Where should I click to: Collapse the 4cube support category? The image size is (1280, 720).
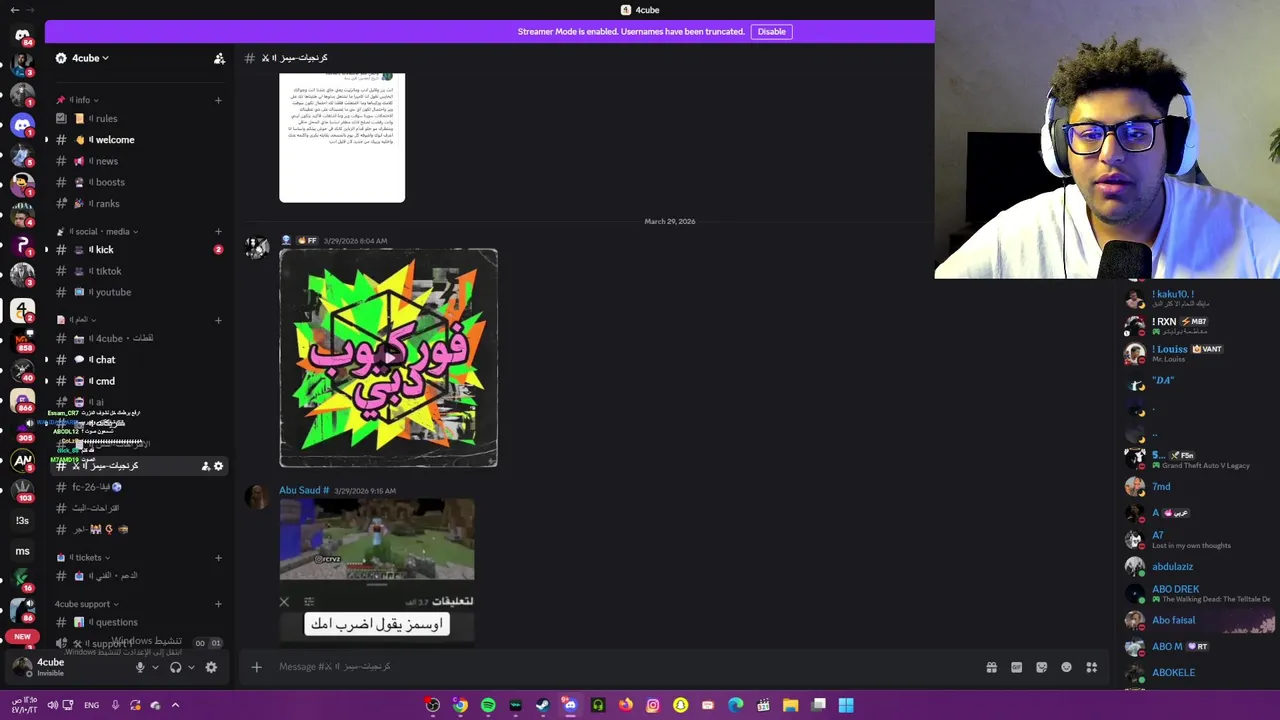(87, 604)
